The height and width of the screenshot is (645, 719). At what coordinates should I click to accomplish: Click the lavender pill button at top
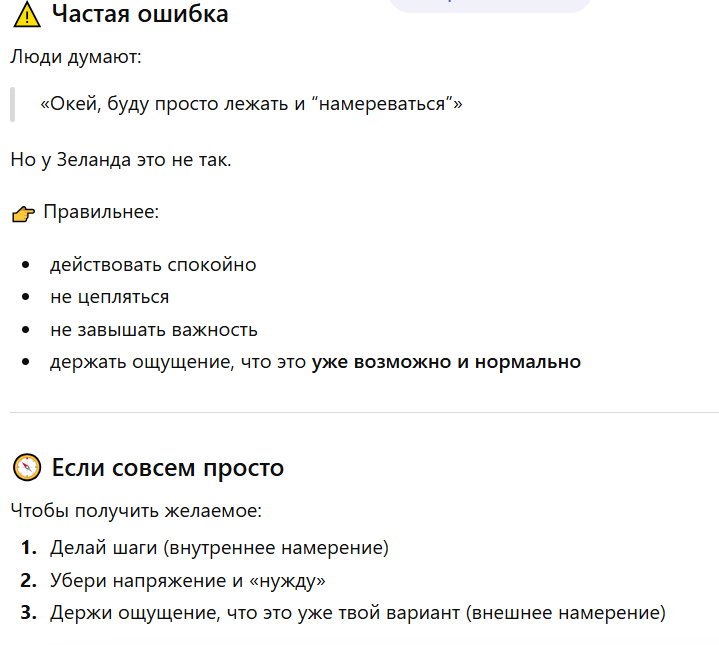(x=490, y=5)
